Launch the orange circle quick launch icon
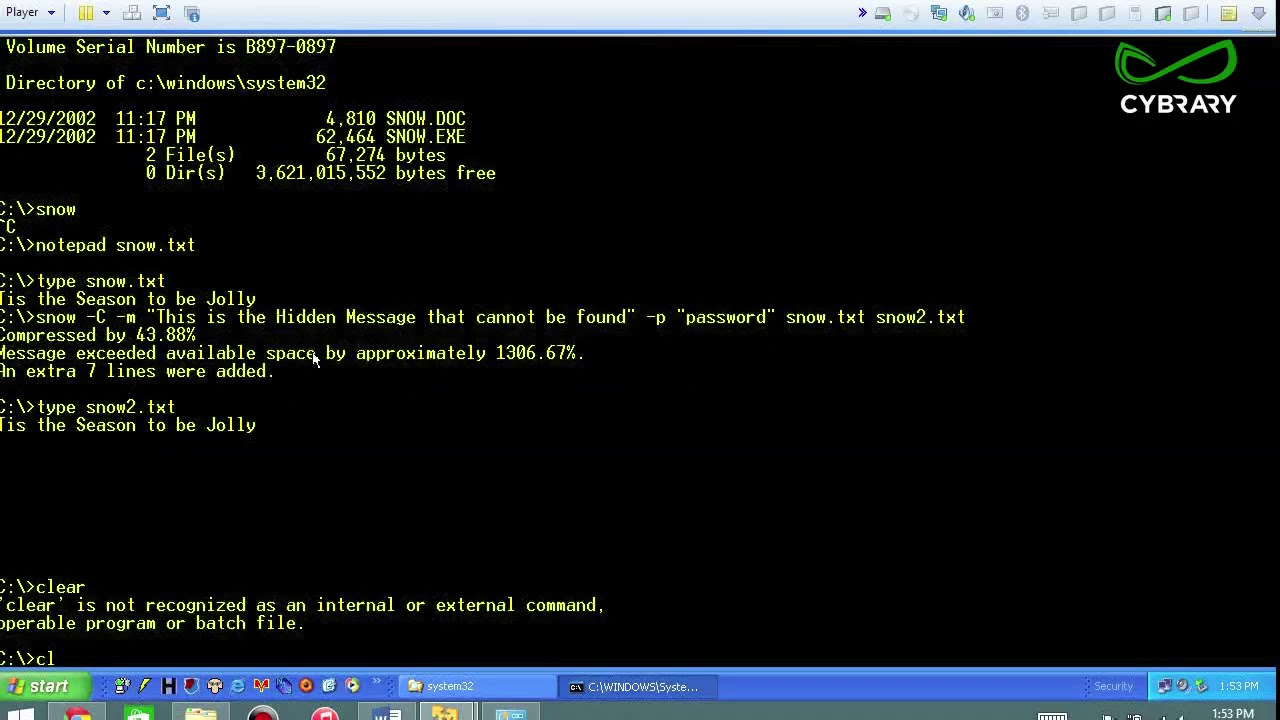Viewport: 1280px width, 720px height. coord(306,686)
